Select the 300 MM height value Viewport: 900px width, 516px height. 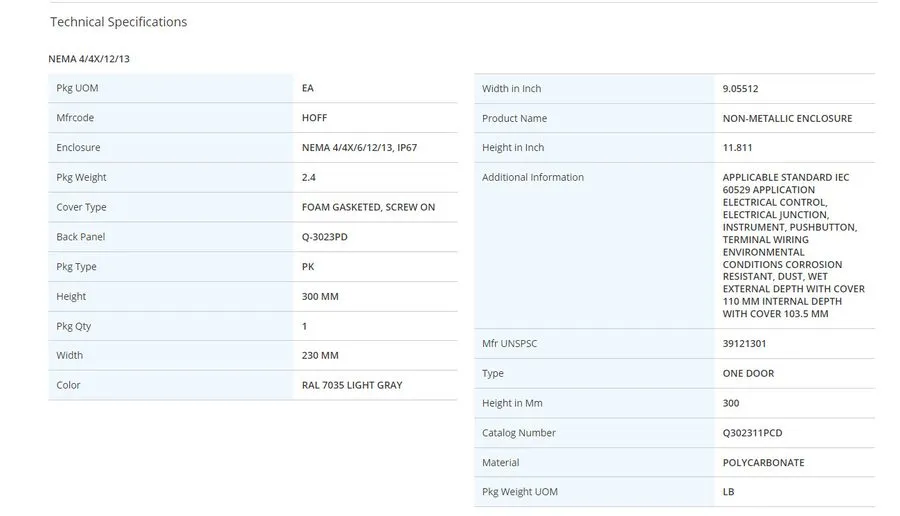[x=320, y=296]
